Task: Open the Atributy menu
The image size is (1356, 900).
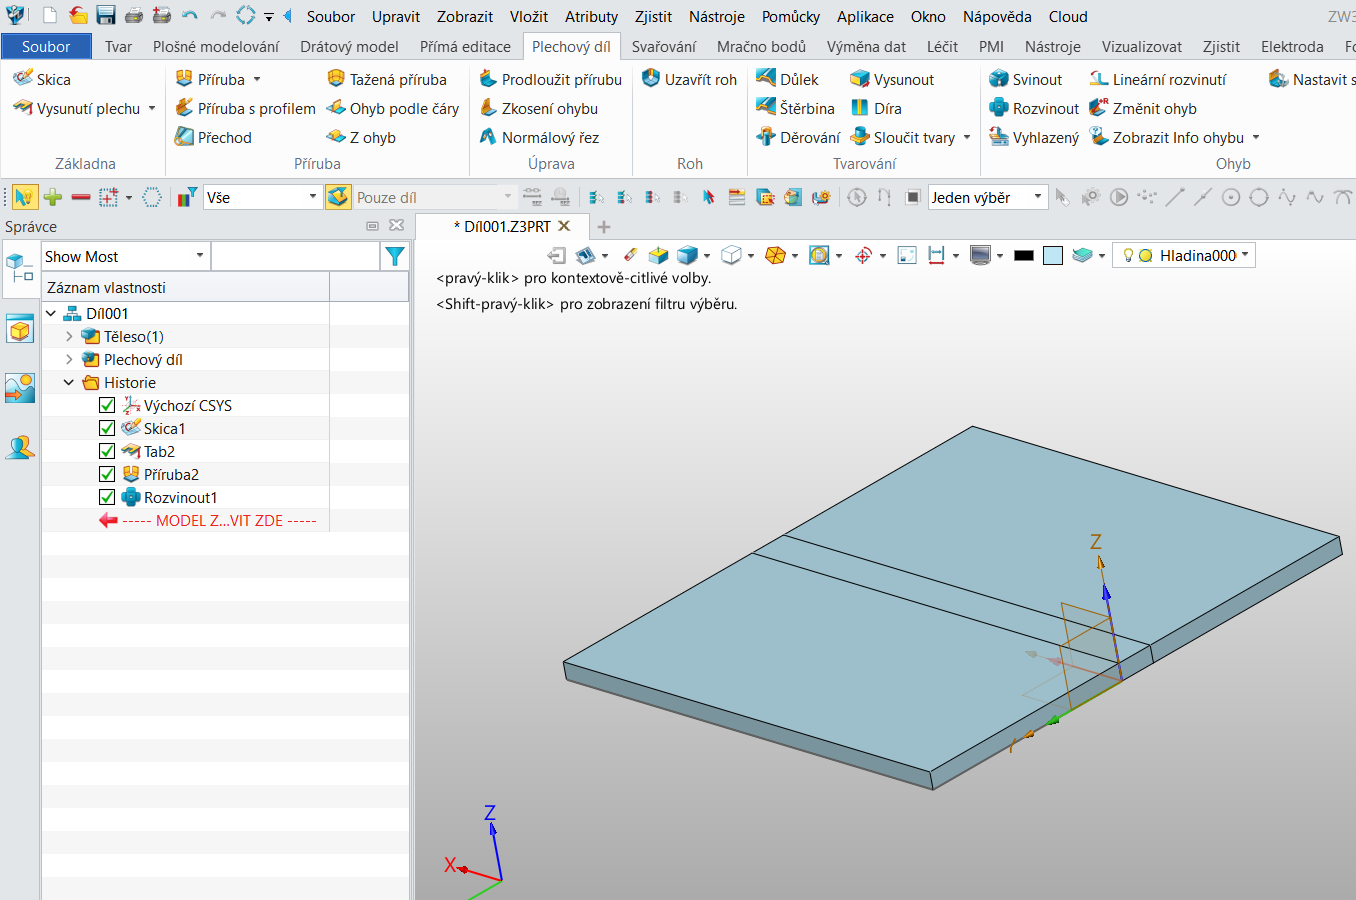Action: [x=592, y=16]
